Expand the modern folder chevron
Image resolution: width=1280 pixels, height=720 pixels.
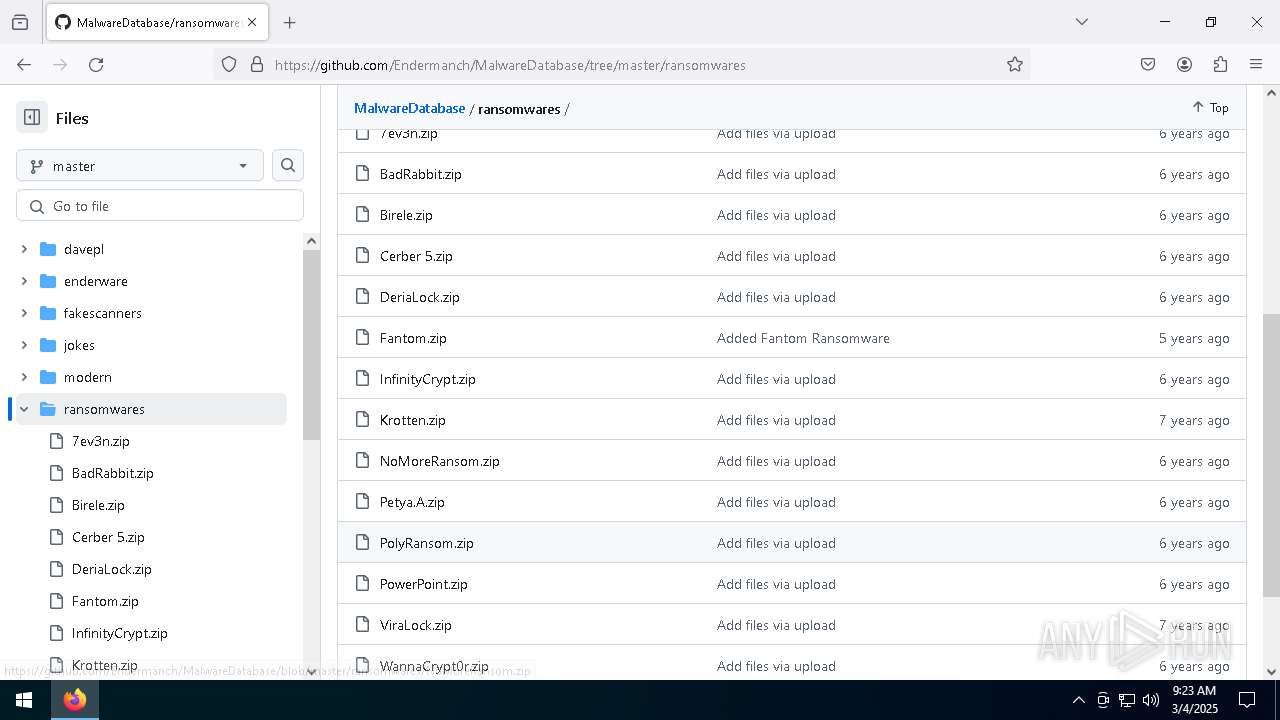[x=24, y=377]
